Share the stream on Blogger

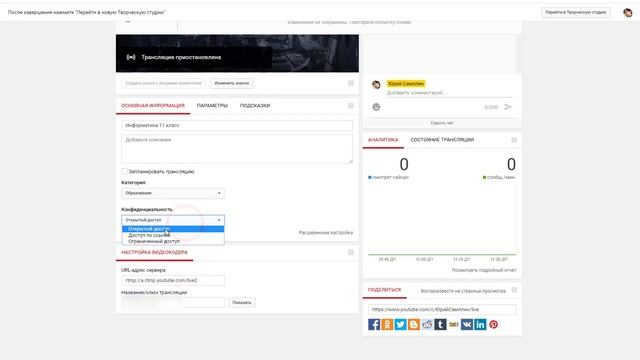point(414,324)
